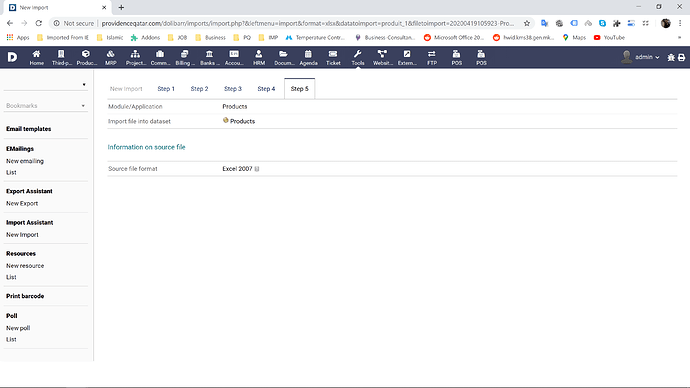Image resolution: width=690 pixels, height=388 pixels.
Task: Select the Step 5 tab
Action: click(300, 89)
